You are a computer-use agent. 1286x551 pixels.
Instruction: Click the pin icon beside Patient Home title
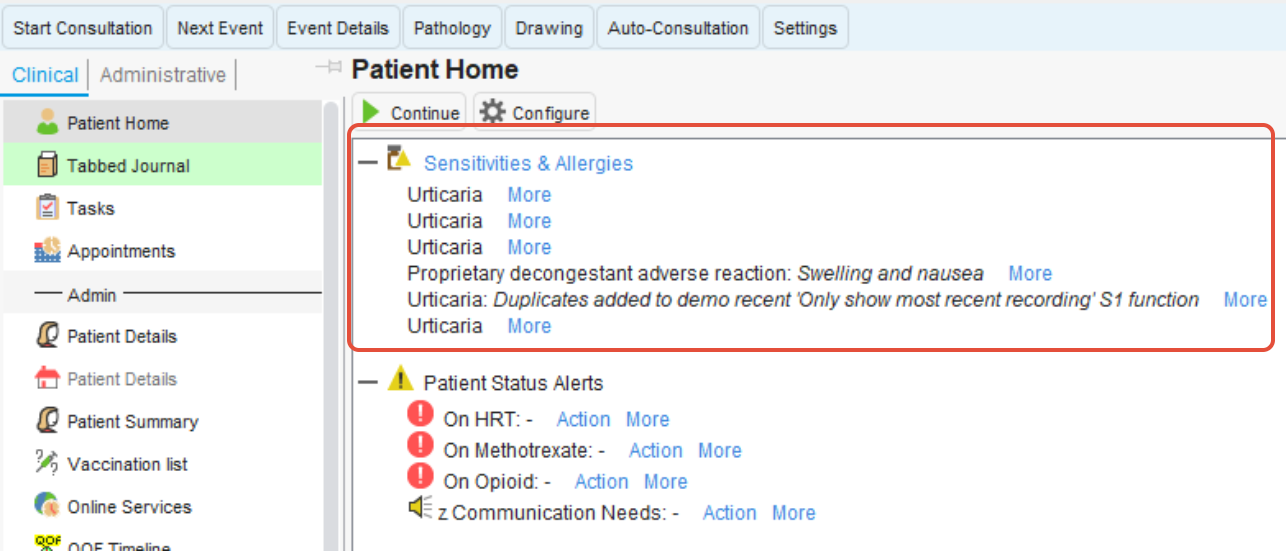click(x=328, y=68)
